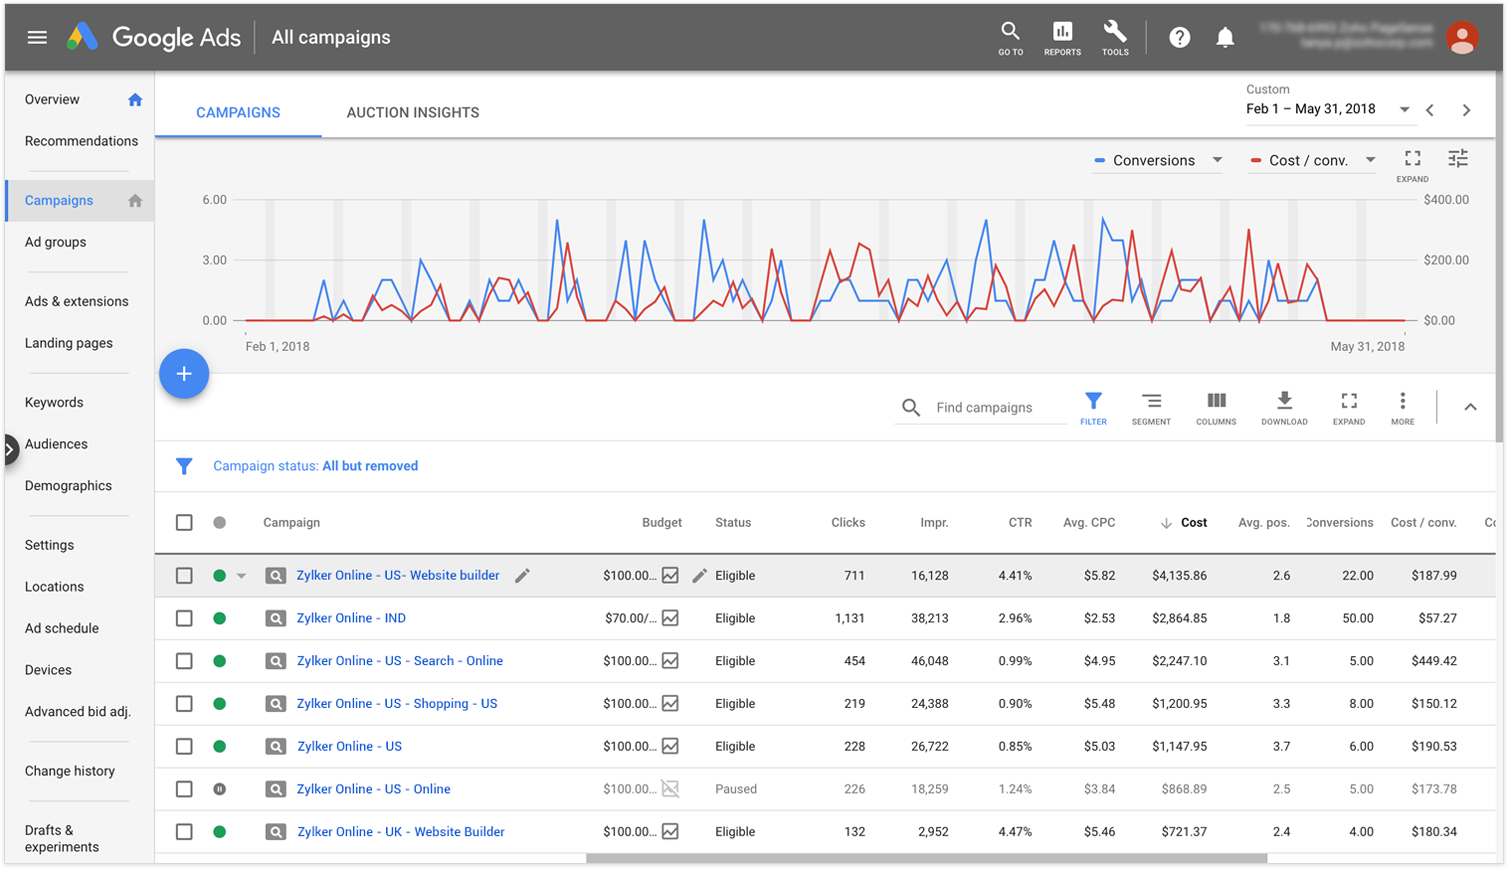The height and width of the screenshot is (869, 1508).
Task: Collapse the chart with the up chevron
Action: (1470, 407)
